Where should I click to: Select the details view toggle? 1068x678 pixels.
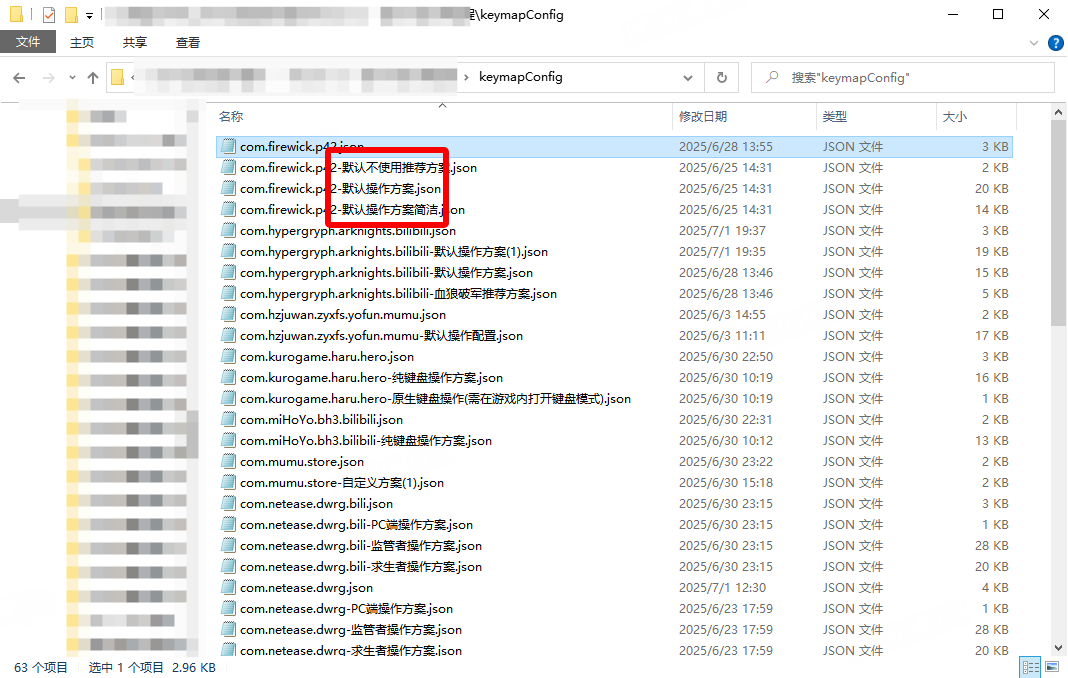coord(1030,666)
